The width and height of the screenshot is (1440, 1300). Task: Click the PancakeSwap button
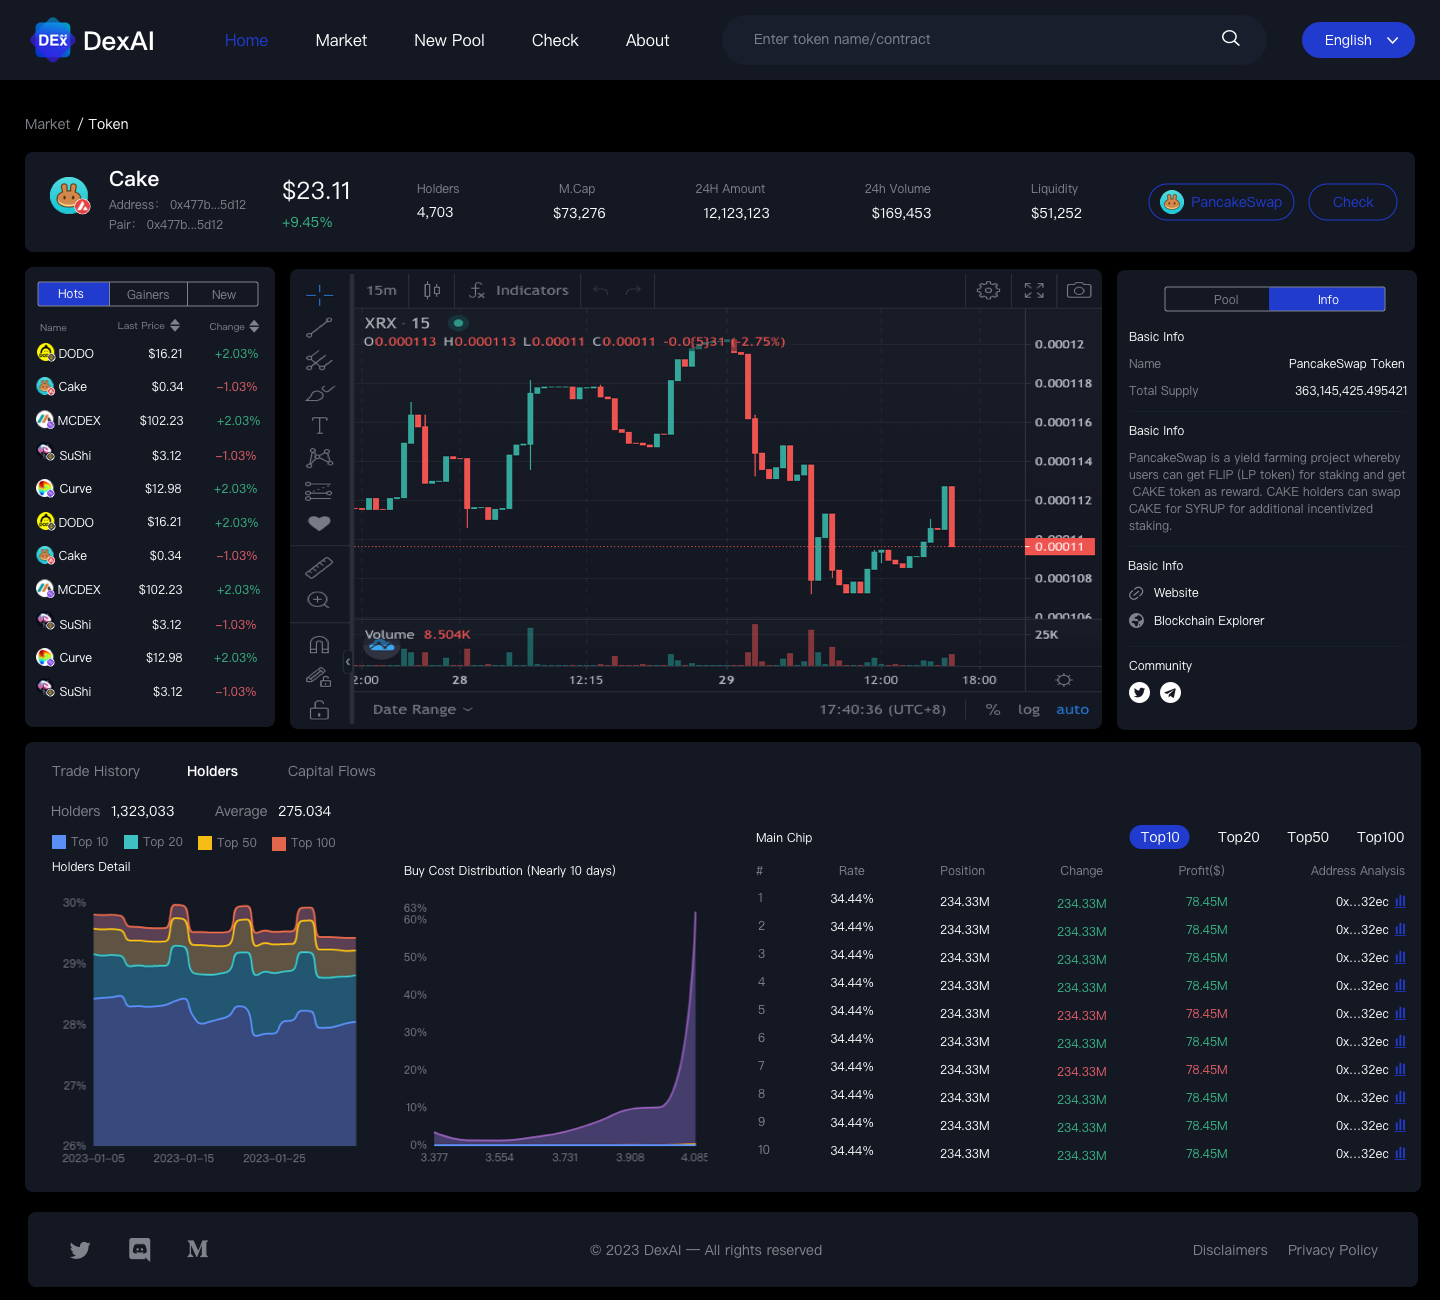coord(1222,202)
